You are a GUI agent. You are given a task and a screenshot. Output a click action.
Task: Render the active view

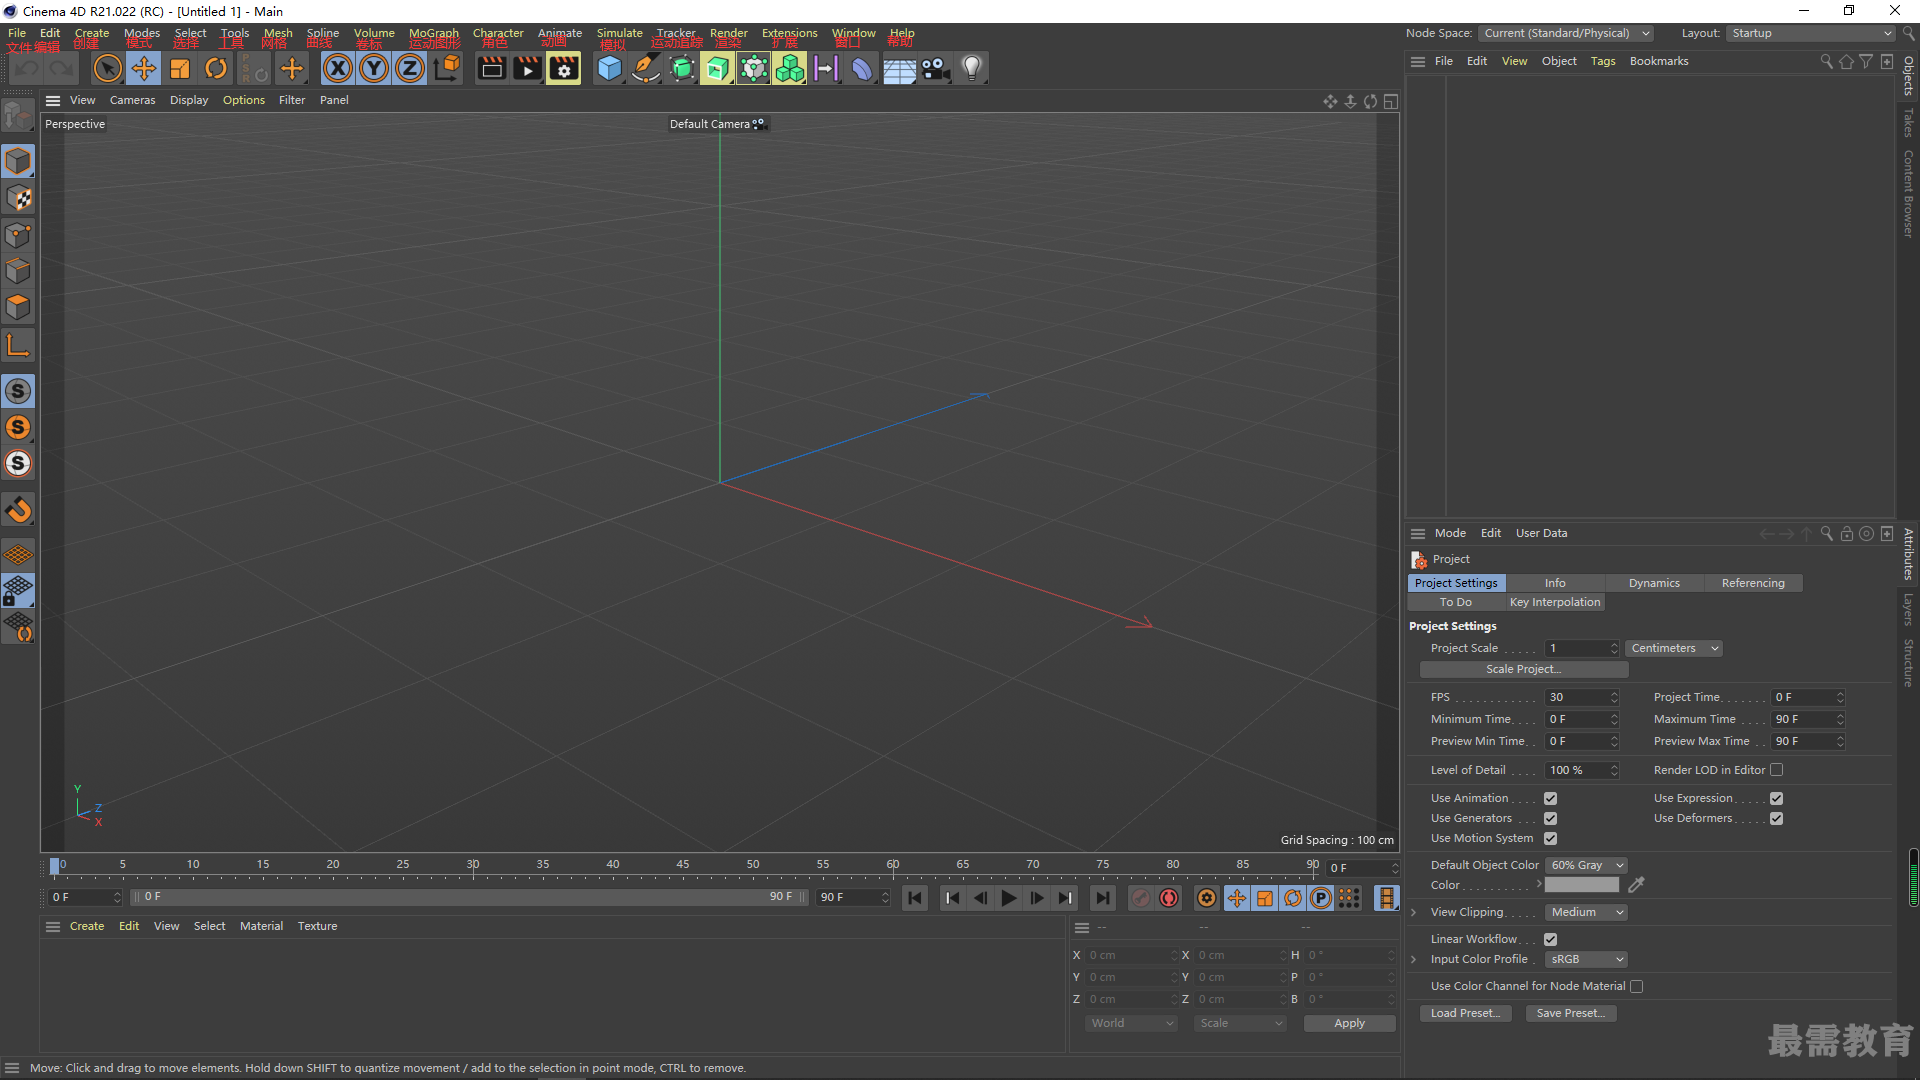point(491,69)
